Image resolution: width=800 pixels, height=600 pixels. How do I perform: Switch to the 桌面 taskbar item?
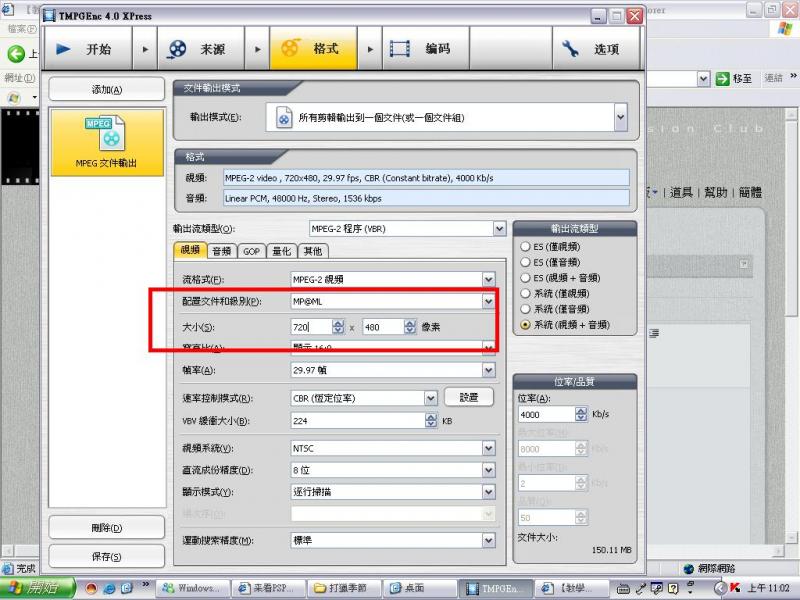(419, 588)
